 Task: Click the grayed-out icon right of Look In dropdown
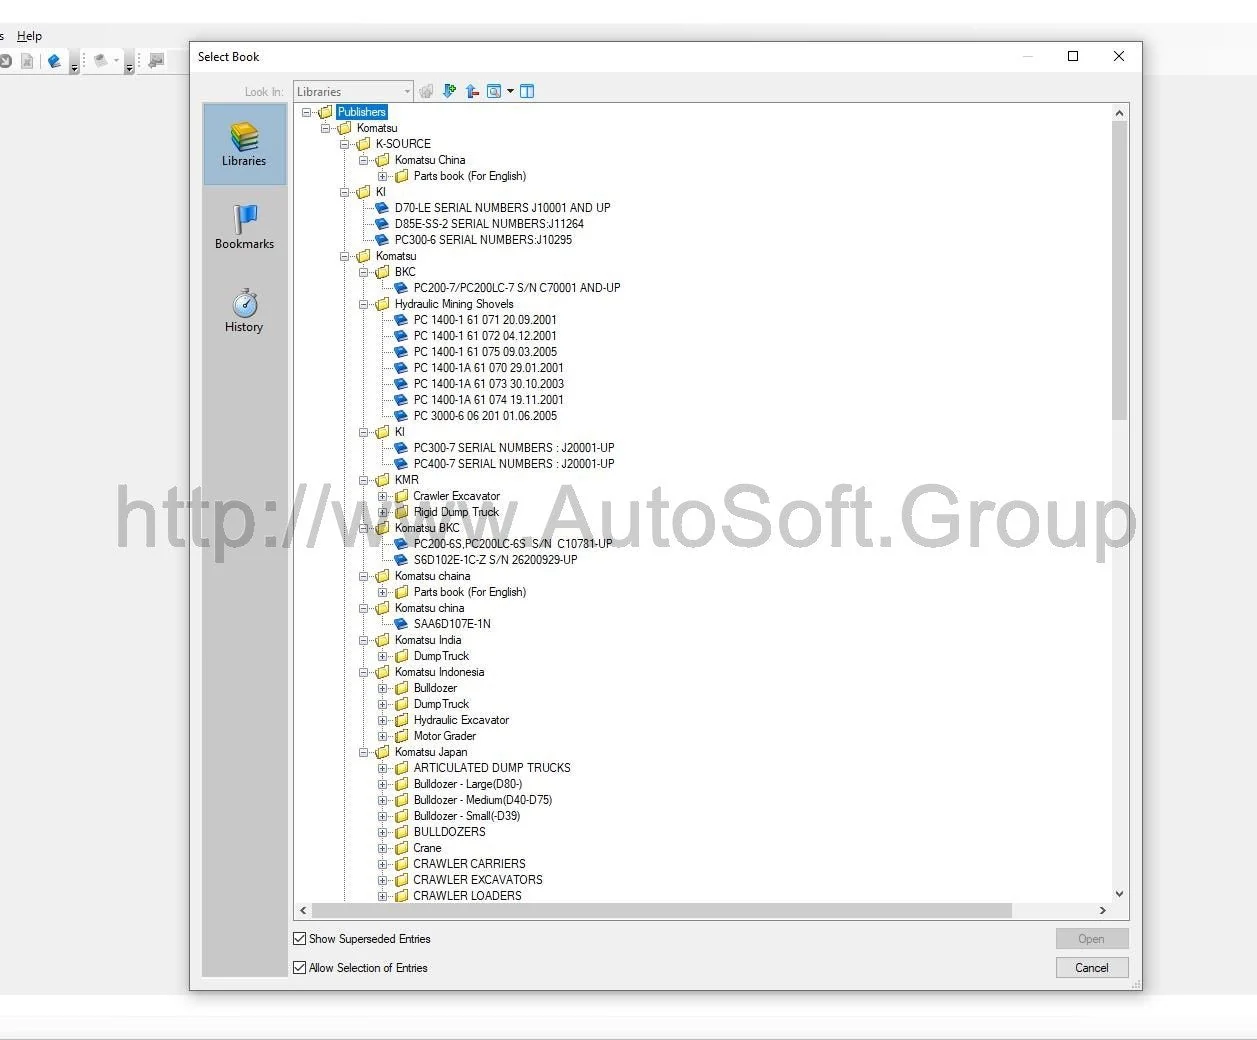point(427,91)
